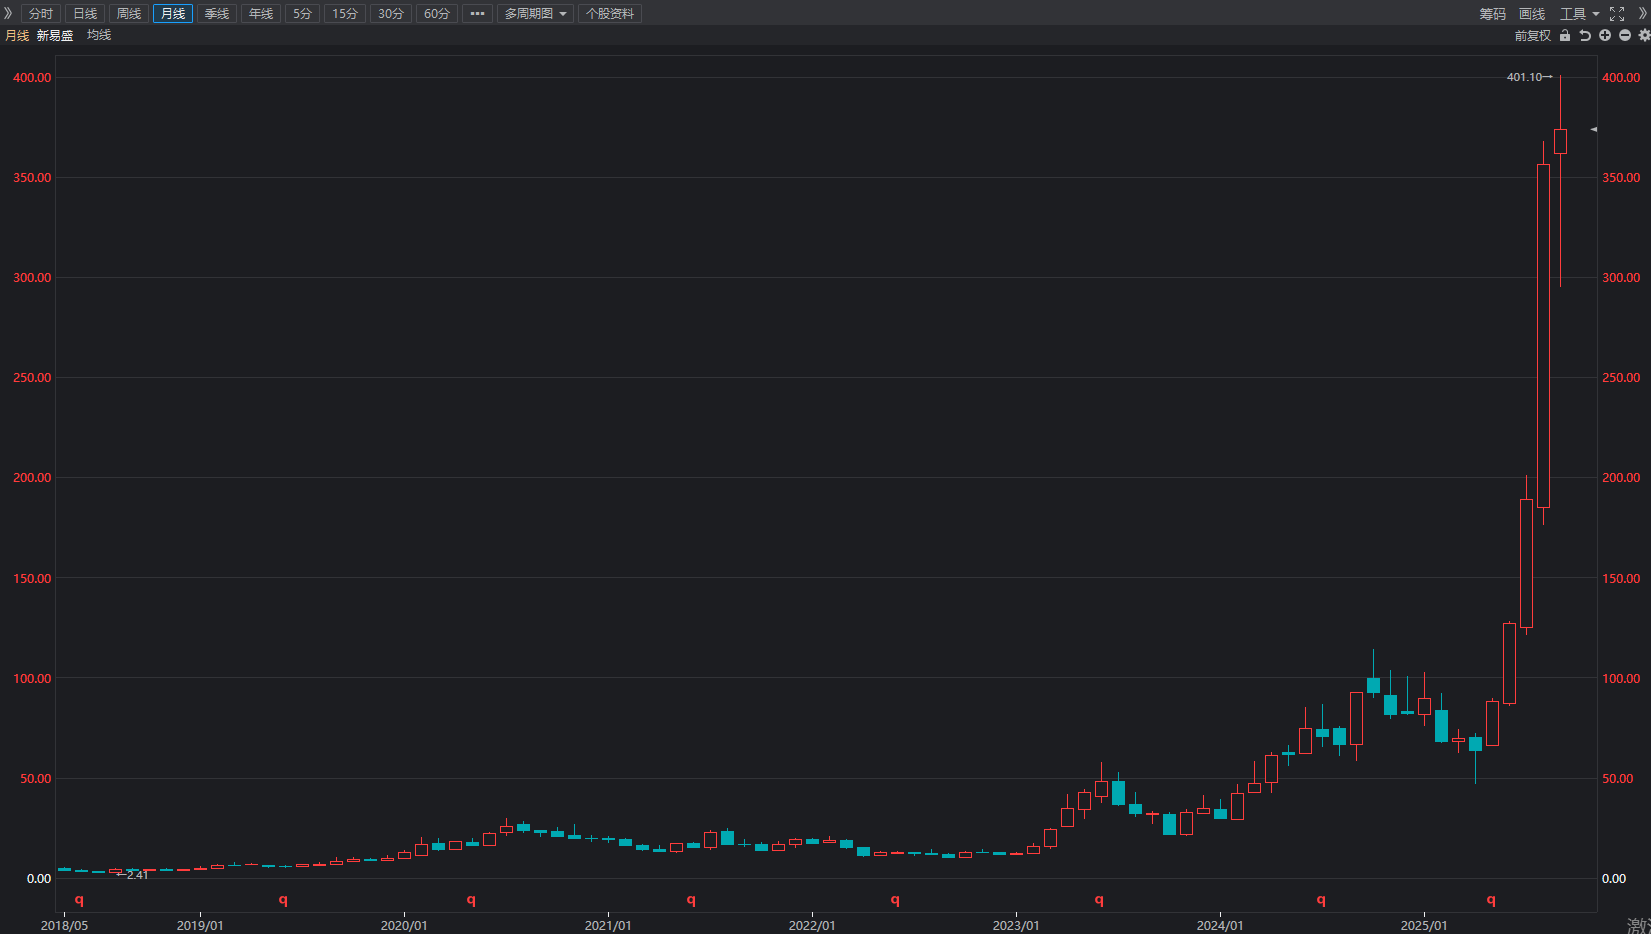
Task: Click the undo arrow icon
Action: [1585, 35]
